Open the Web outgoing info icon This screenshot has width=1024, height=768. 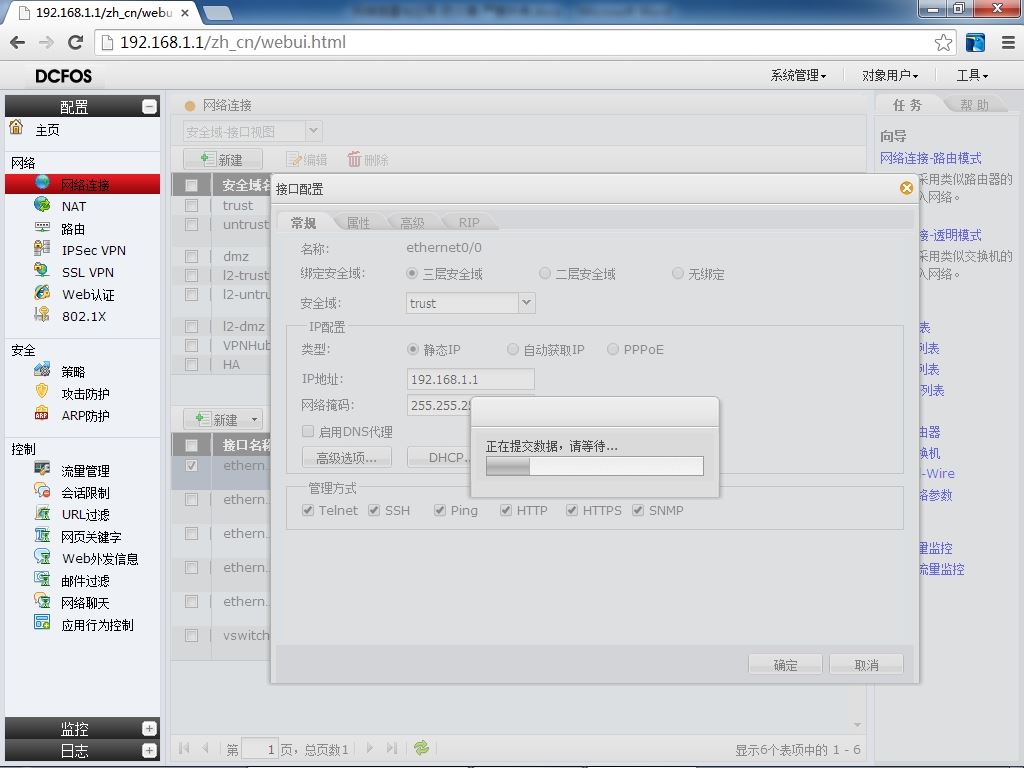pos(42,557)
